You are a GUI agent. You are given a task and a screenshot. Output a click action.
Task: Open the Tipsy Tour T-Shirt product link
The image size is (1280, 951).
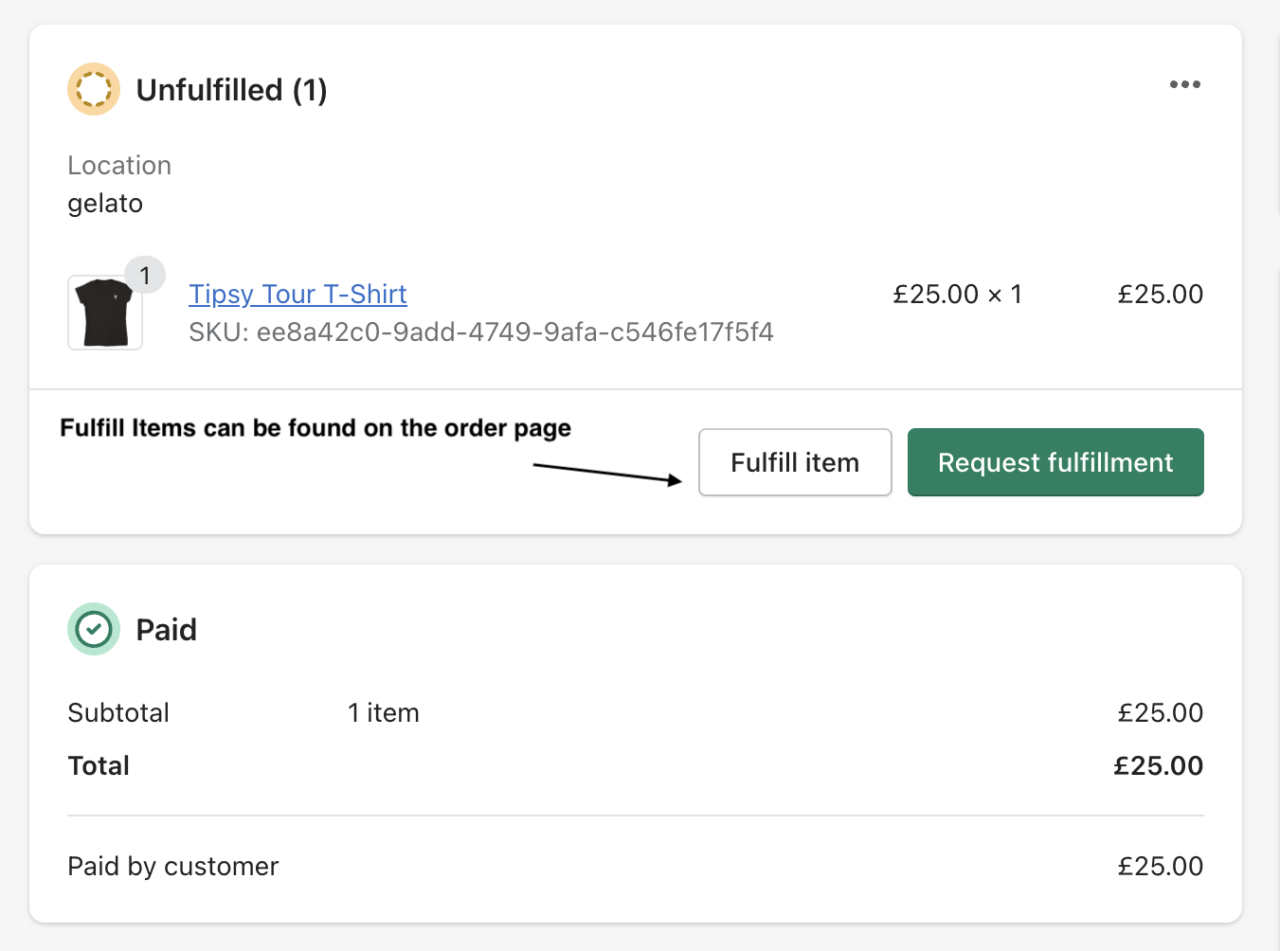[x=297, y=294]
